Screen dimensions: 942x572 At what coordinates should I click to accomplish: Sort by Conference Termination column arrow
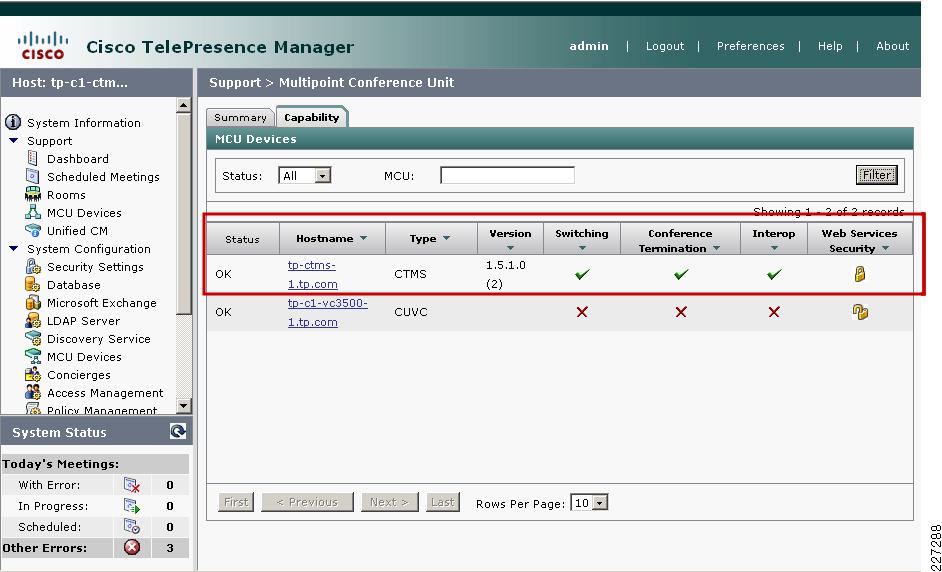(716, 248)
